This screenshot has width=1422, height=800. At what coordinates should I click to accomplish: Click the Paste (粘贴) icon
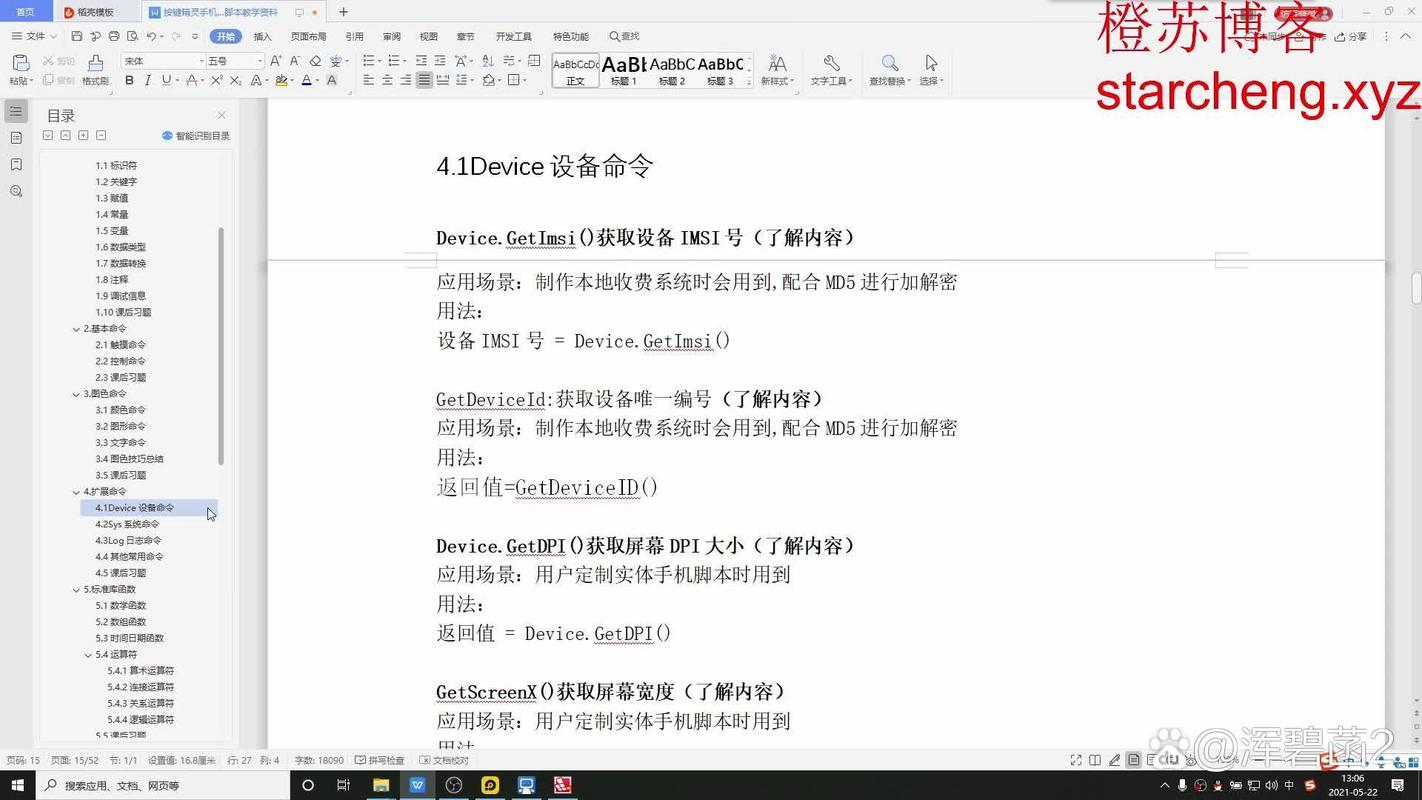[20, 63]
